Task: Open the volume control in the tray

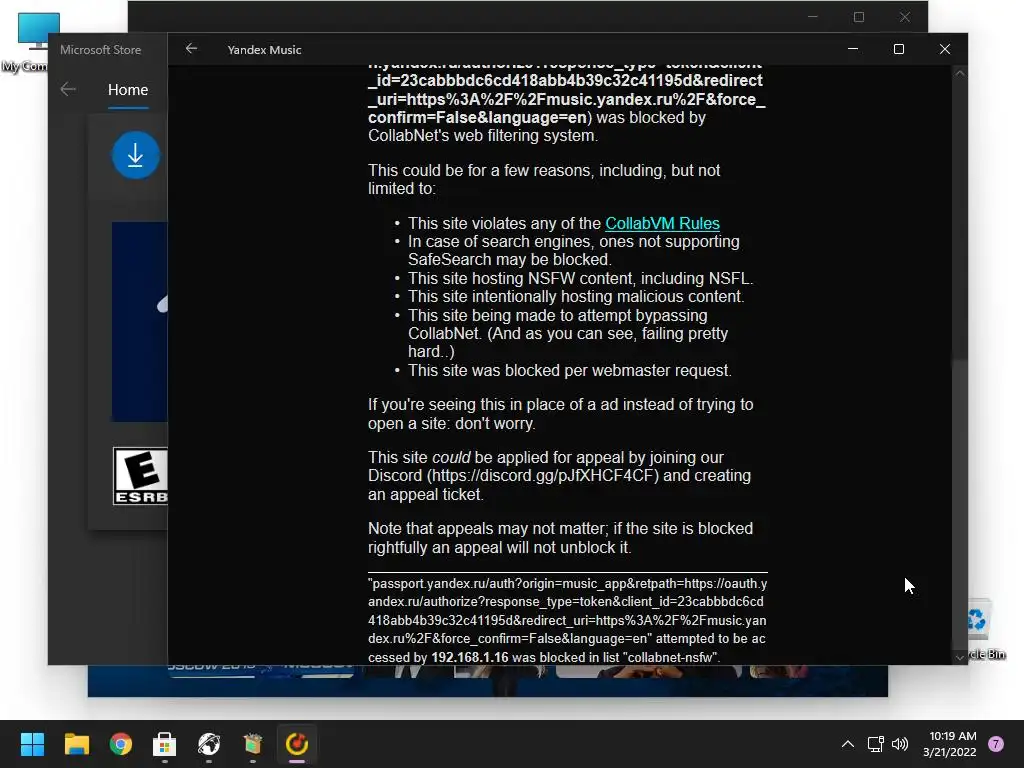Action: coord(900,744)
